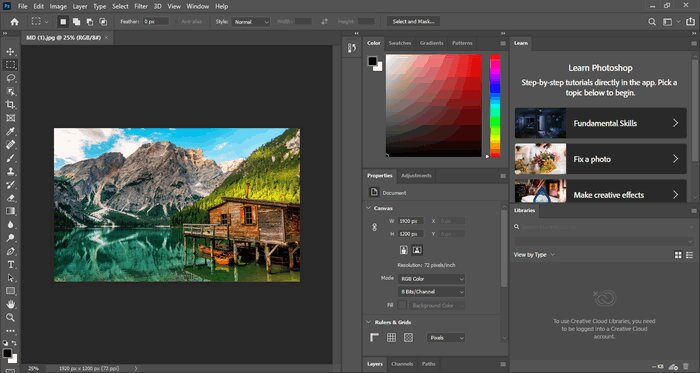Select the History Brush tool
This screenshot has width=700, height=373.
pos(10,185)
